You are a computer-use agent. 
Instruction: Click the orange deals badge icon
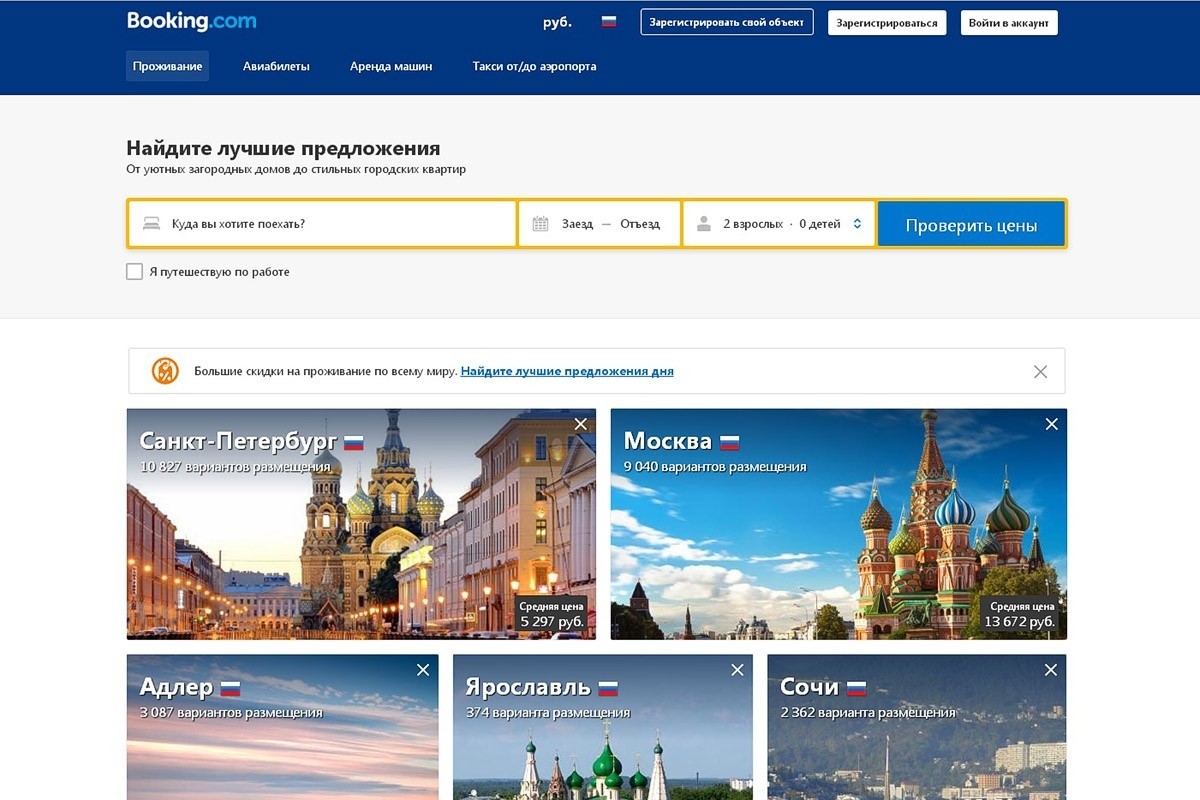(165, 371)
